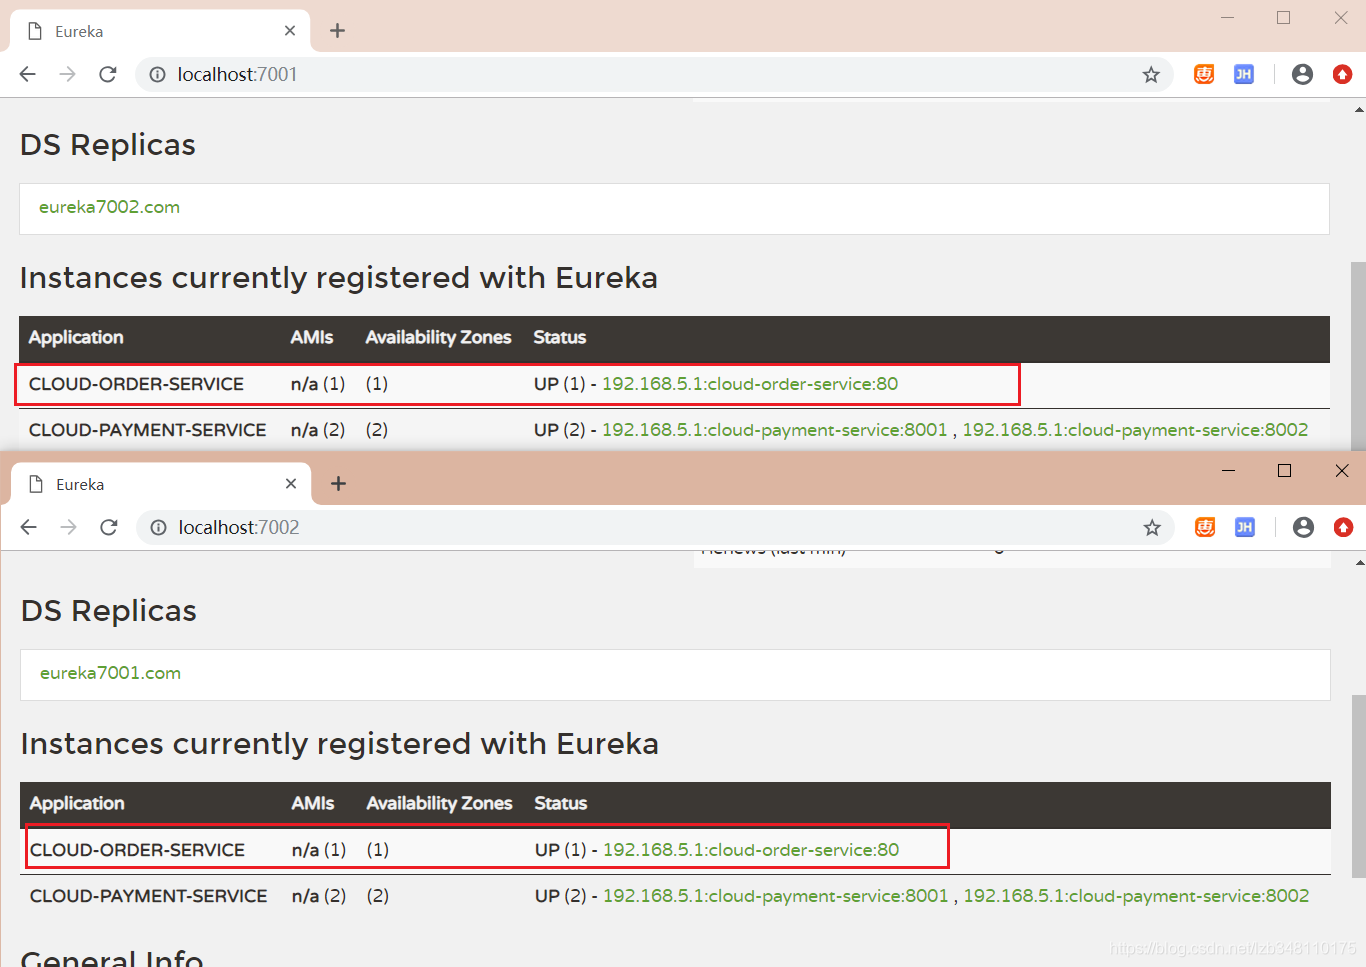View site info icon for localhost:7001

(157, 74)
